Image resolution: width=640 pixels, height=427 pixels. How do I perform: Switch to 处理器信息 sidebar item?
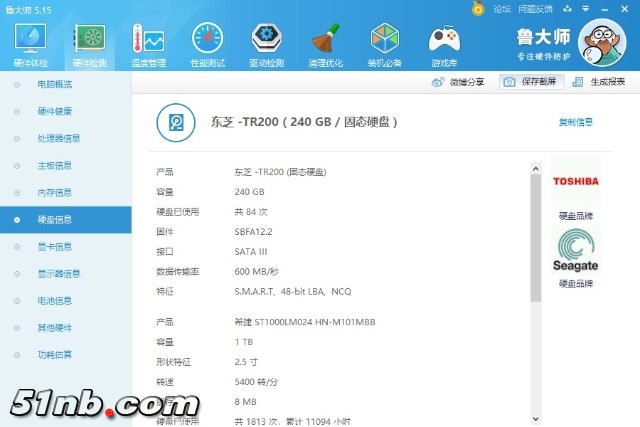click(x=58, y=138)
